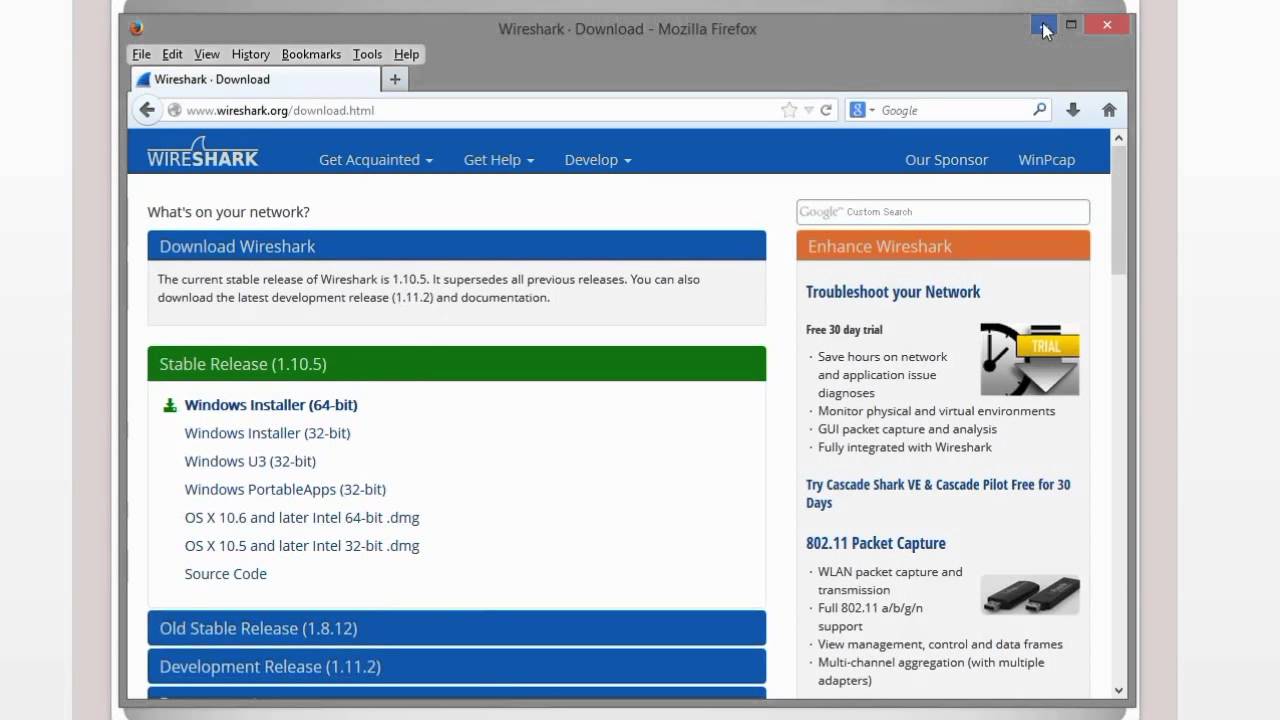Click the vertical scrollbar thumb
The width and height of the screenshot is (1280, 720).
[1119, 210]
